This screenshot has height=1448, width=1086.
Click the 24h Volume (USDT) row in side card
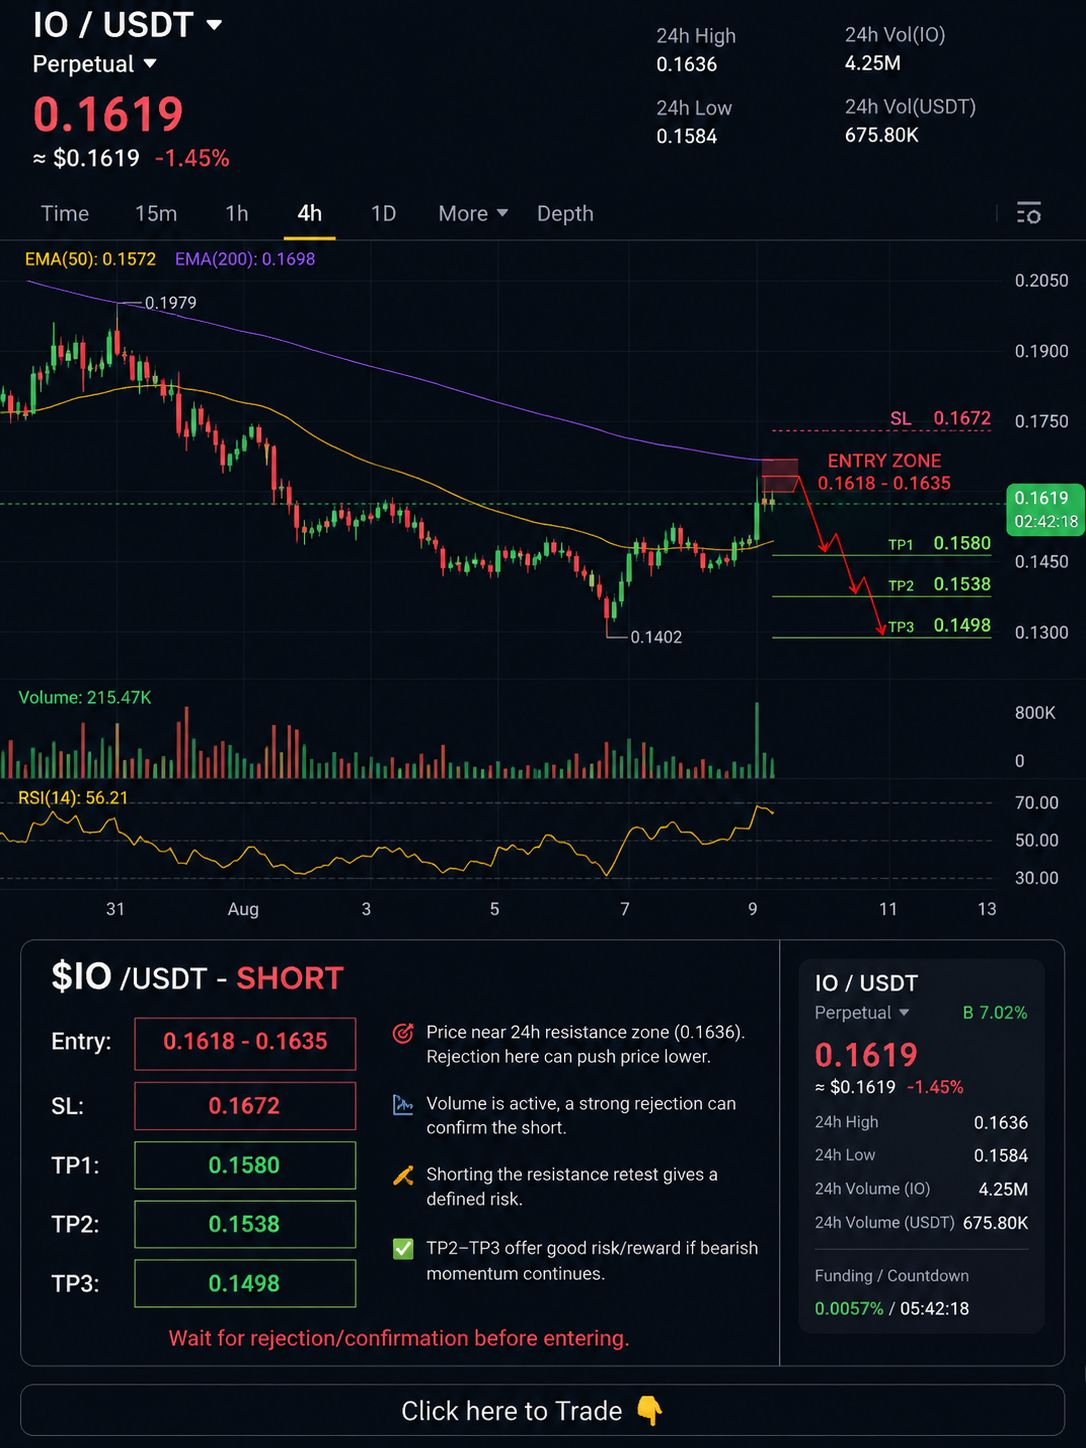pos(921,1222)
